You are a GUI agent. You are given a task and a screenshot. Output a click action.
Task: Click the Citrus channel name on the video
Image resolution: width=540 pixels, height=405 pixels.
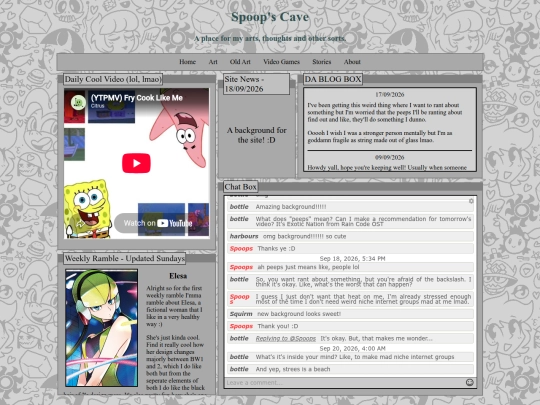click(x=97, y=106)
